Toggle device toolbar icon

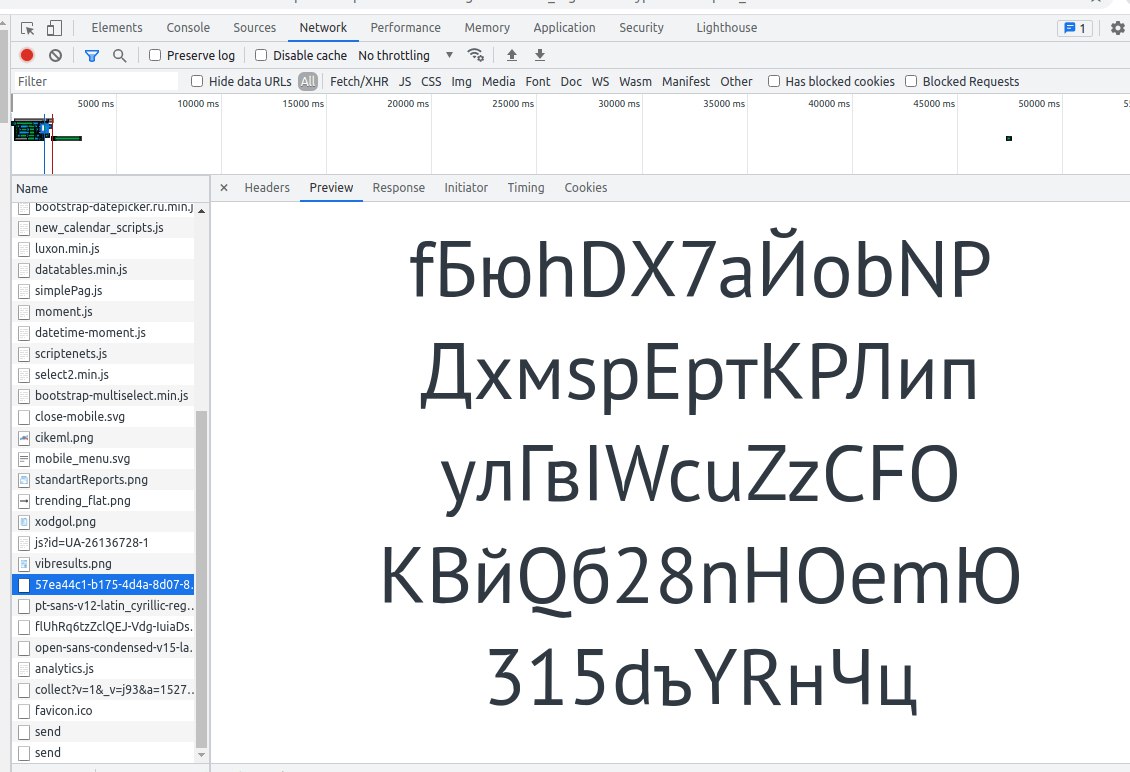pyautogui.click(x=54, y=28)
